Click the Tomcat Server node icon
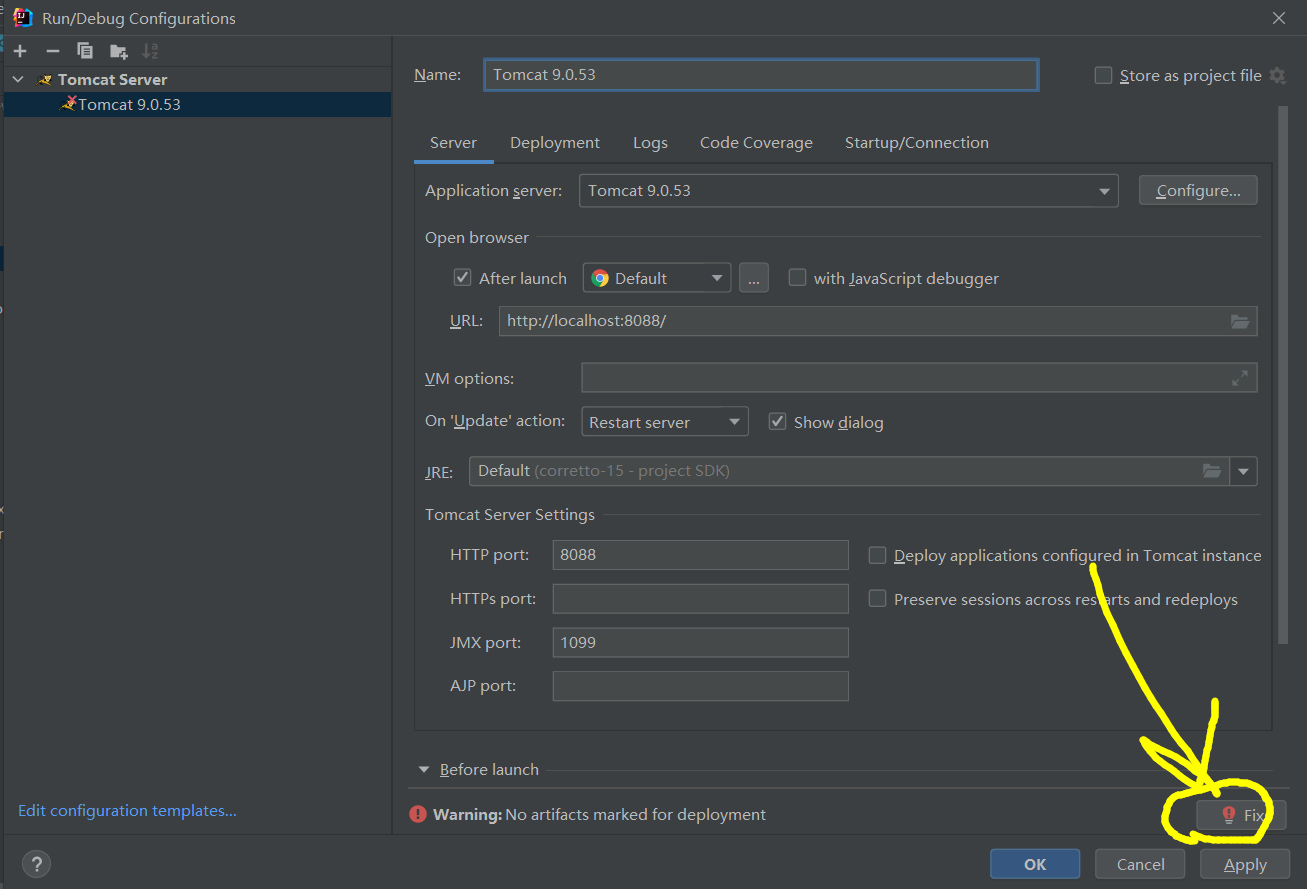 coord(45,80)
